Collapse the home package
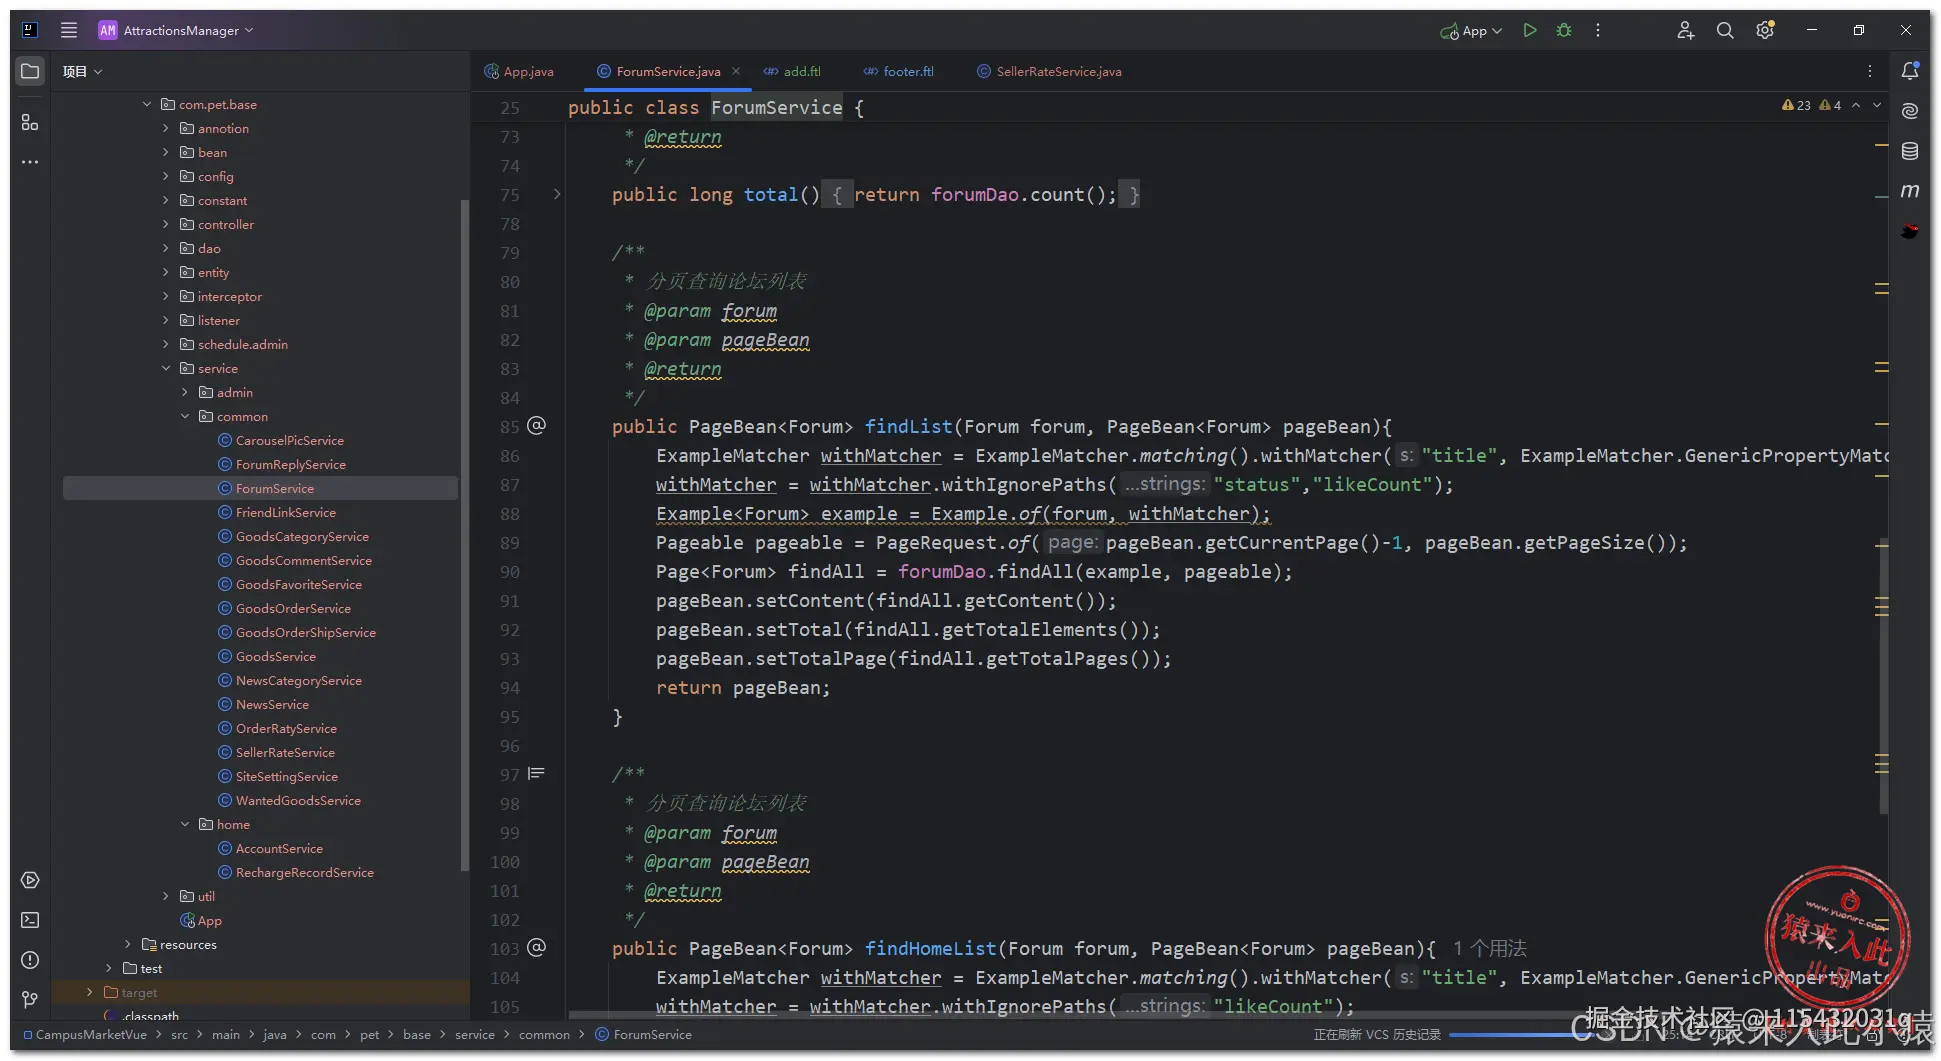The width and height of the screenshot is (1941, 1061). coord(185,824)
